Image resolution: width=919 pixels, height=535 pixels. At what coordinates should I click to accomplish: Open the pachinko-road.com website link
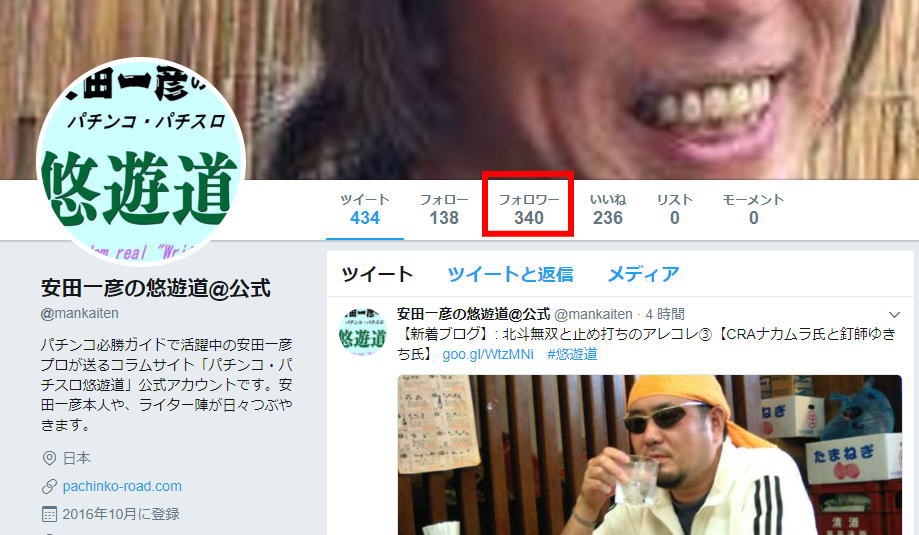(122, 486)
